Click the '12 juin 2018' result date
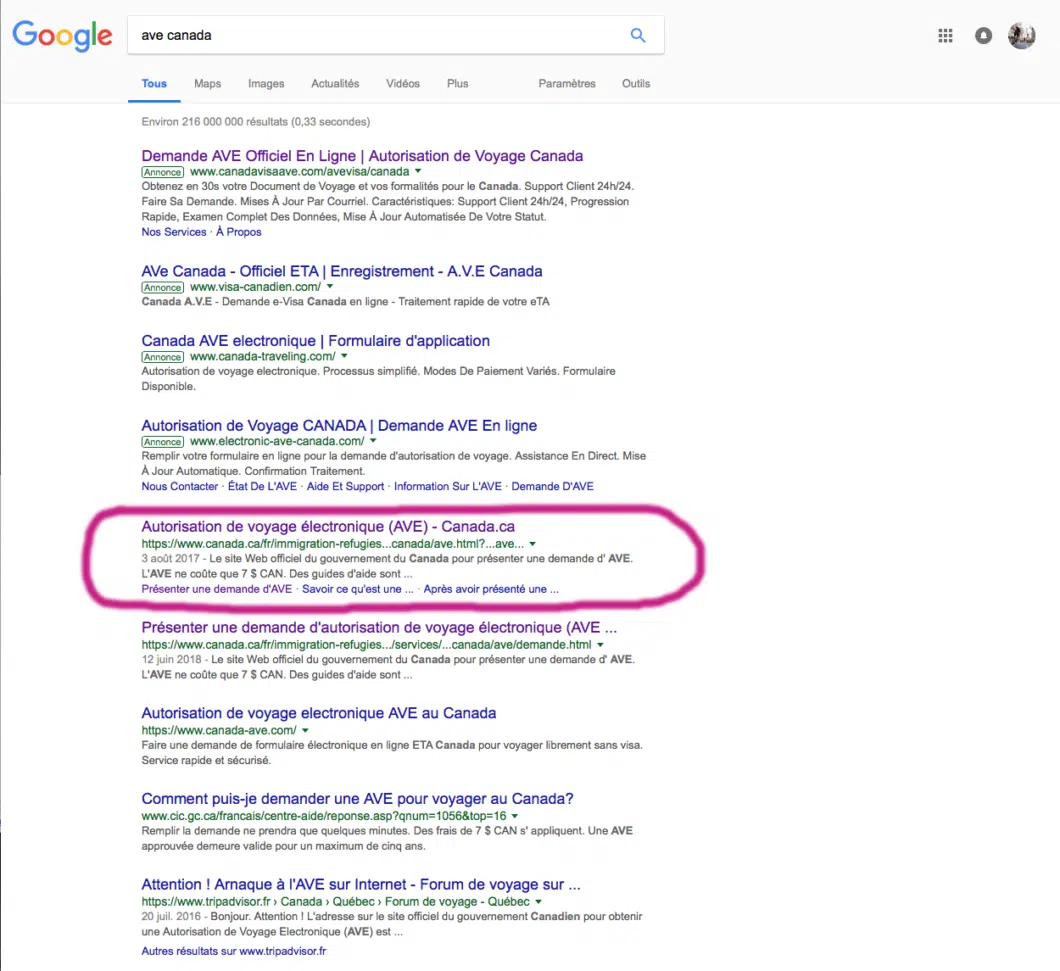The width and height of the screenshot is (1060, 971). (172, 659)
